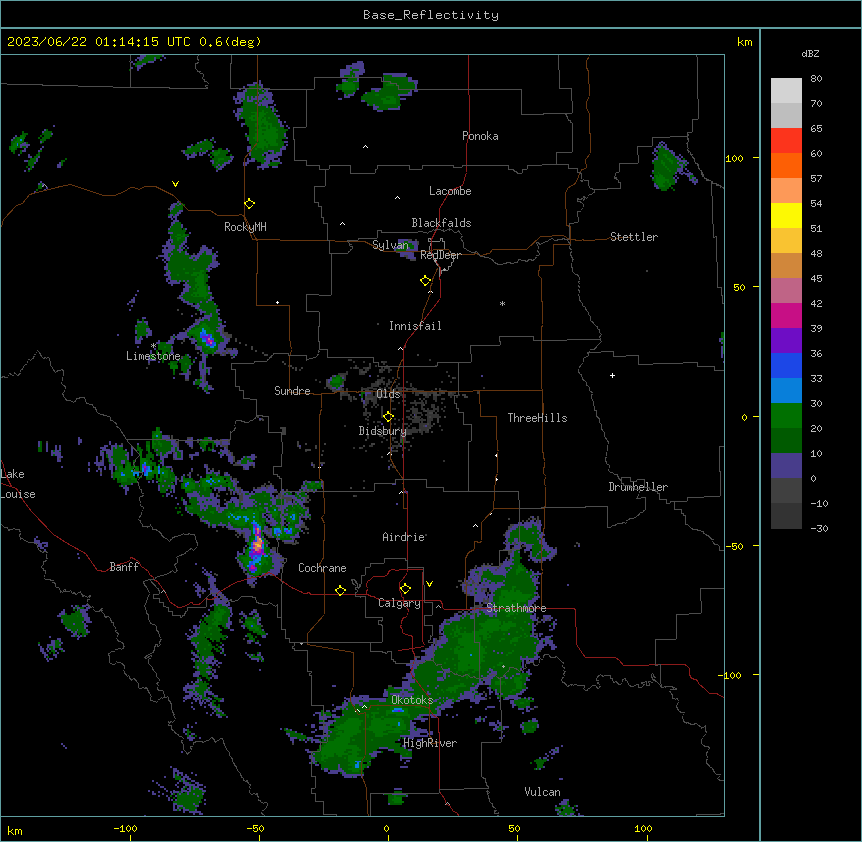Click the dBZ legend heading
The height and width of the screenshot is (842, 862).
pyautogui.click(x=810, y=54)
